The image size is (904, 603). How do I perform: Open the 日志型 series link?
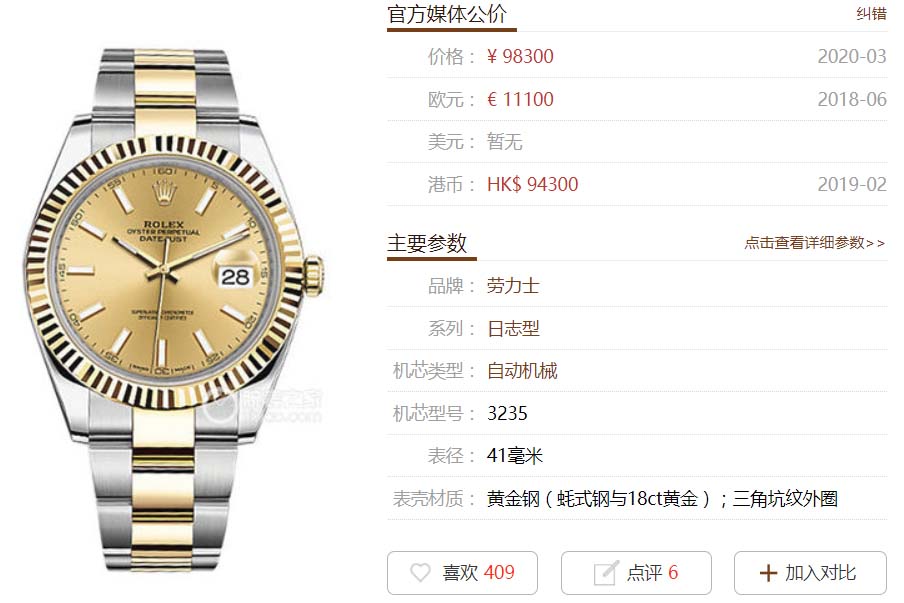tap(513, 329)
